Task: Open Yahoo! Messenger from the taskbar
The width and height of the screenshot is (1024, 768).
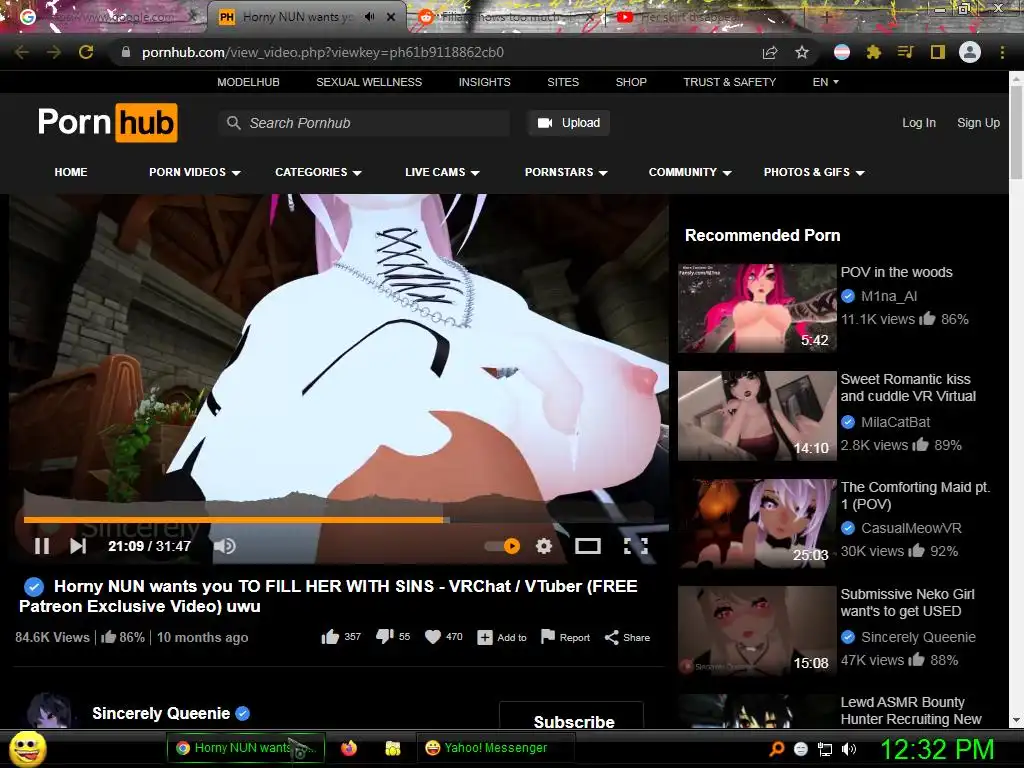Action: coord(496,748)
